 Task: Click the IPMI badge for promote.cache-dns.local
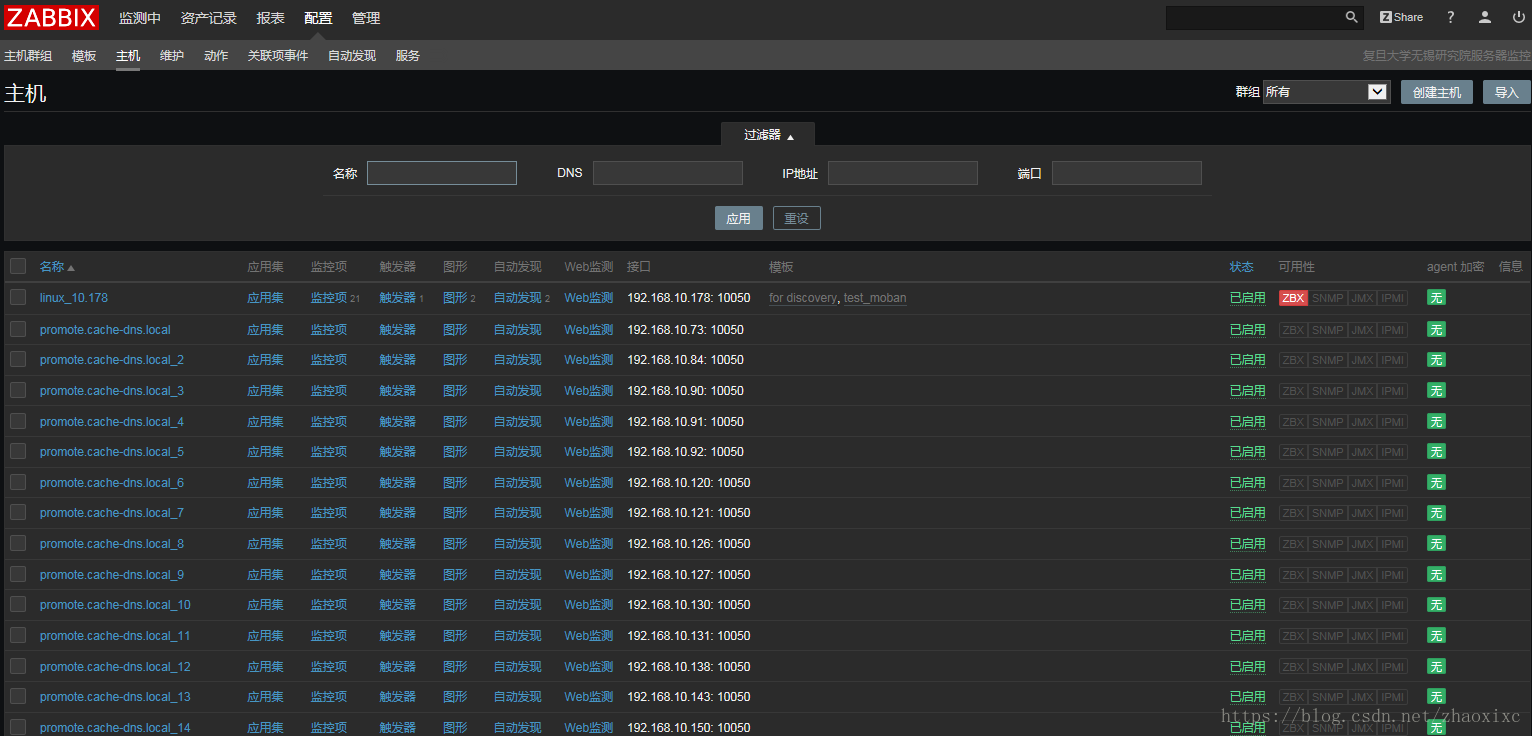[1393, 330]
